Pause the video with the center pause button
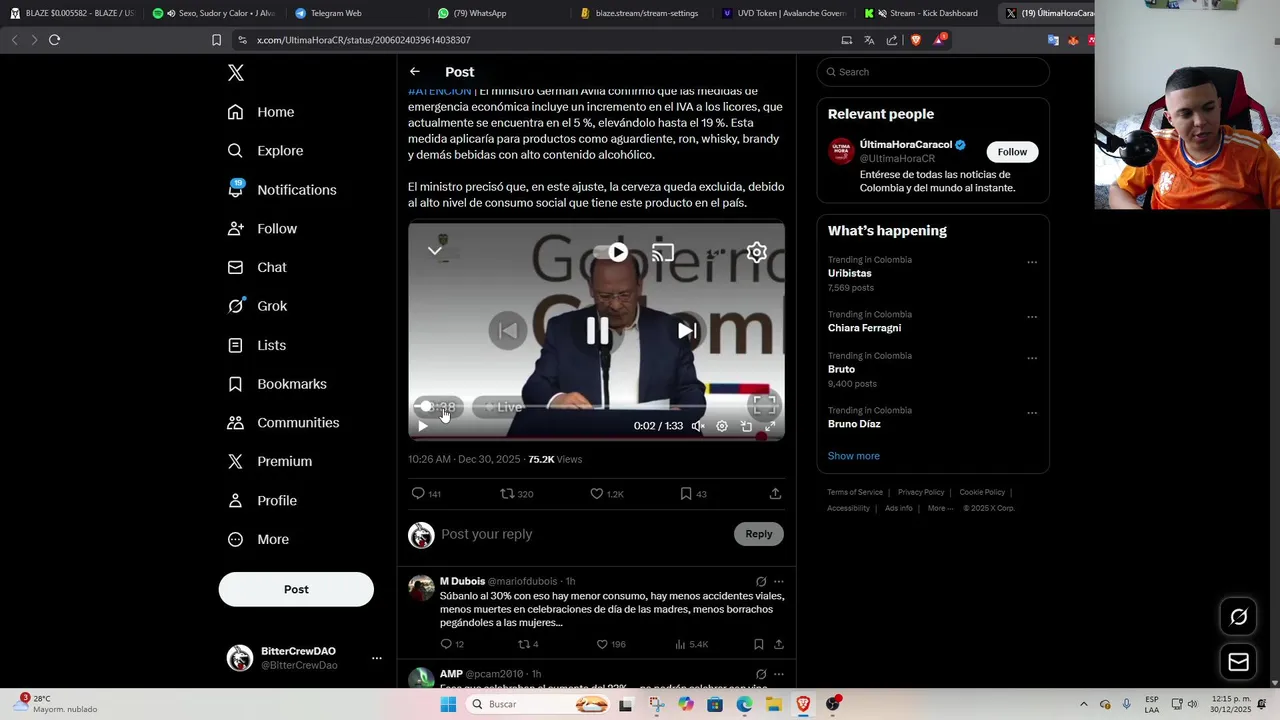The image size is (1280, 720). [597, 331]
